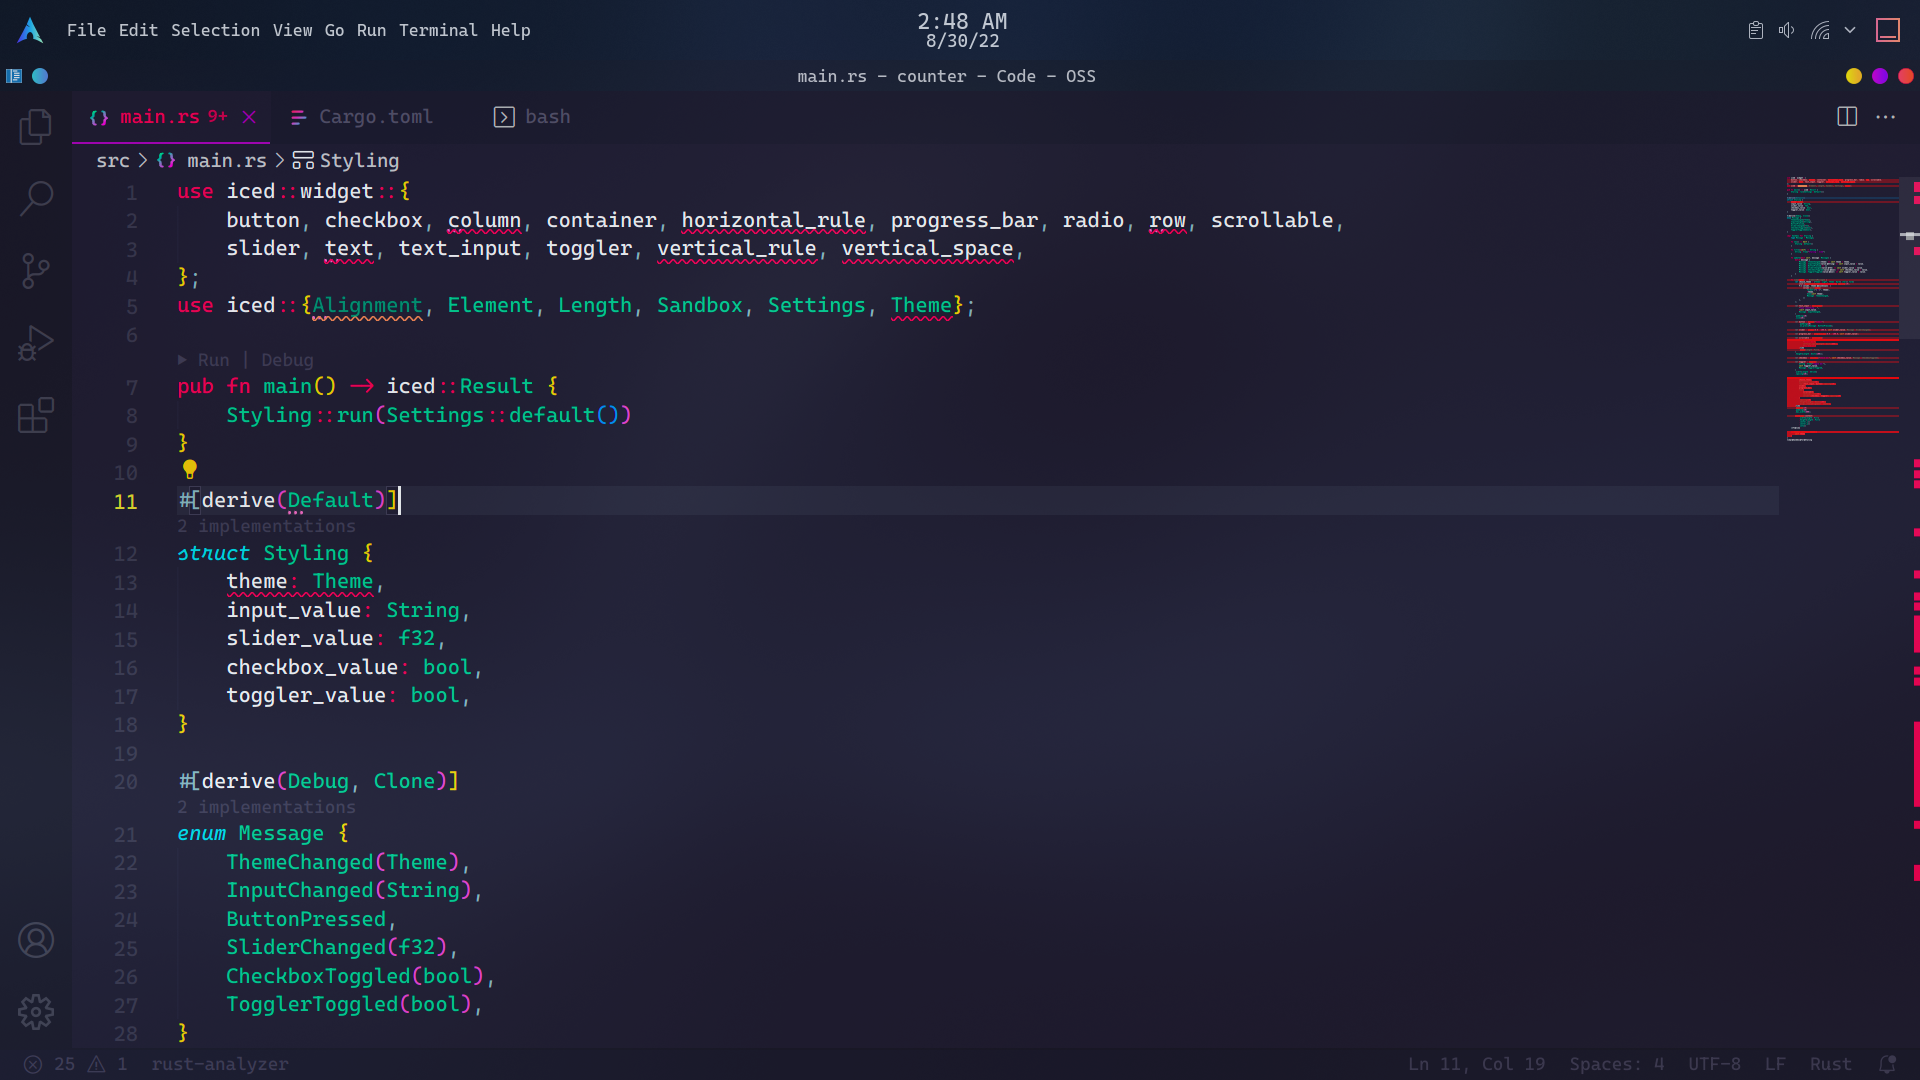
Task: Open the Terminal menu
Action: 439,30
